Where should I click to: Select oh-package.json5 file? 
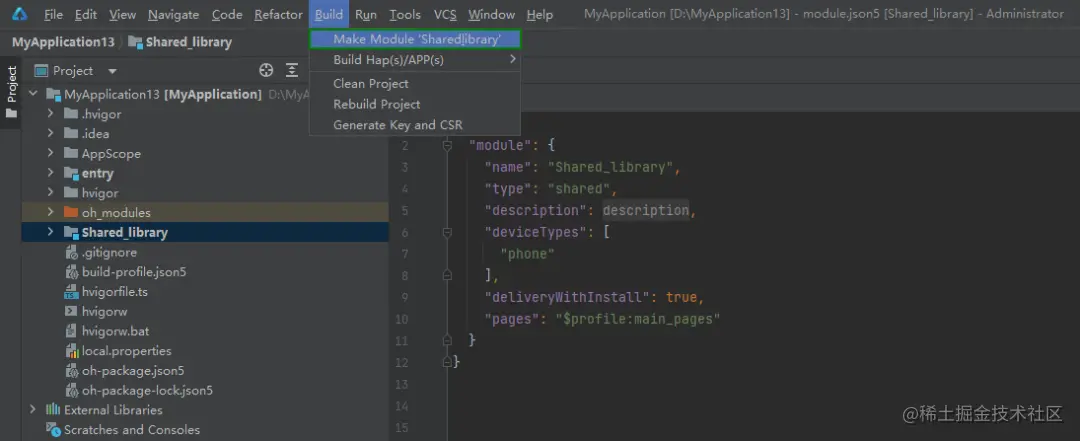[205, 371]
